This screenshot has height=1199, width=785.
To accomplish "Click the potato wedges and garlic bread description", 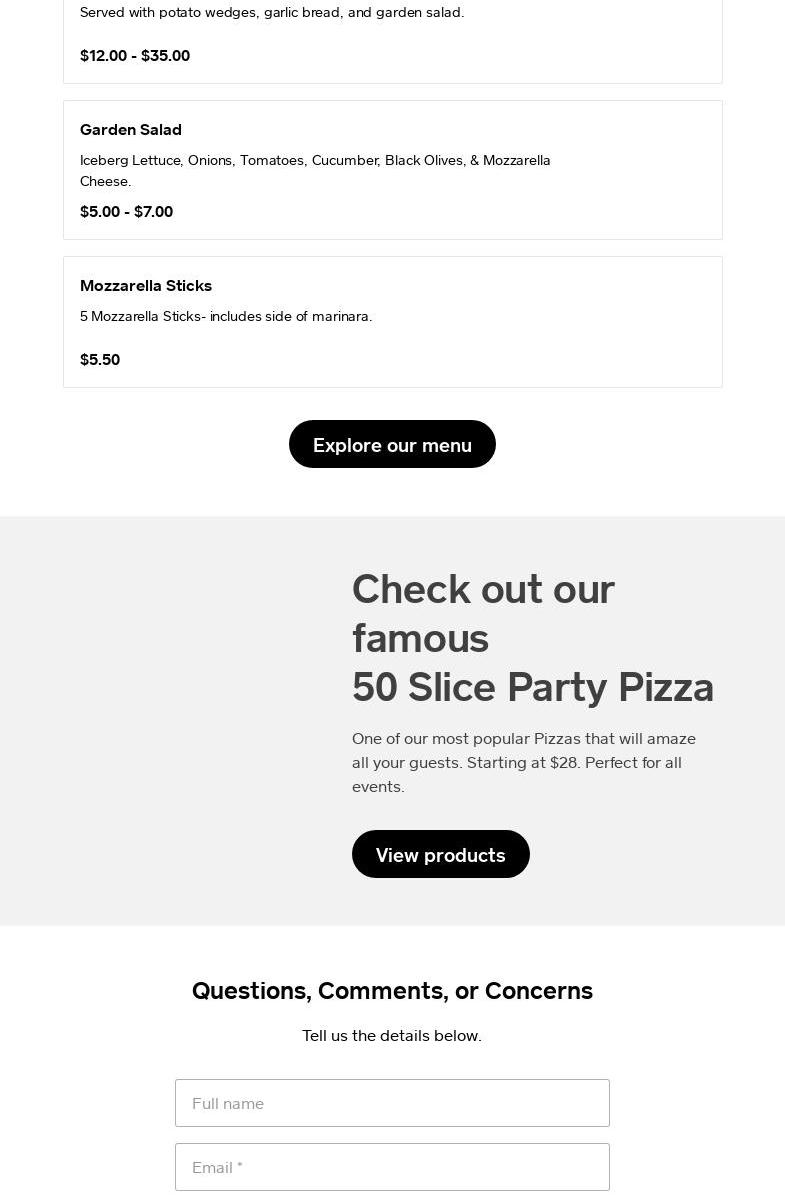I will coord(272,12).
